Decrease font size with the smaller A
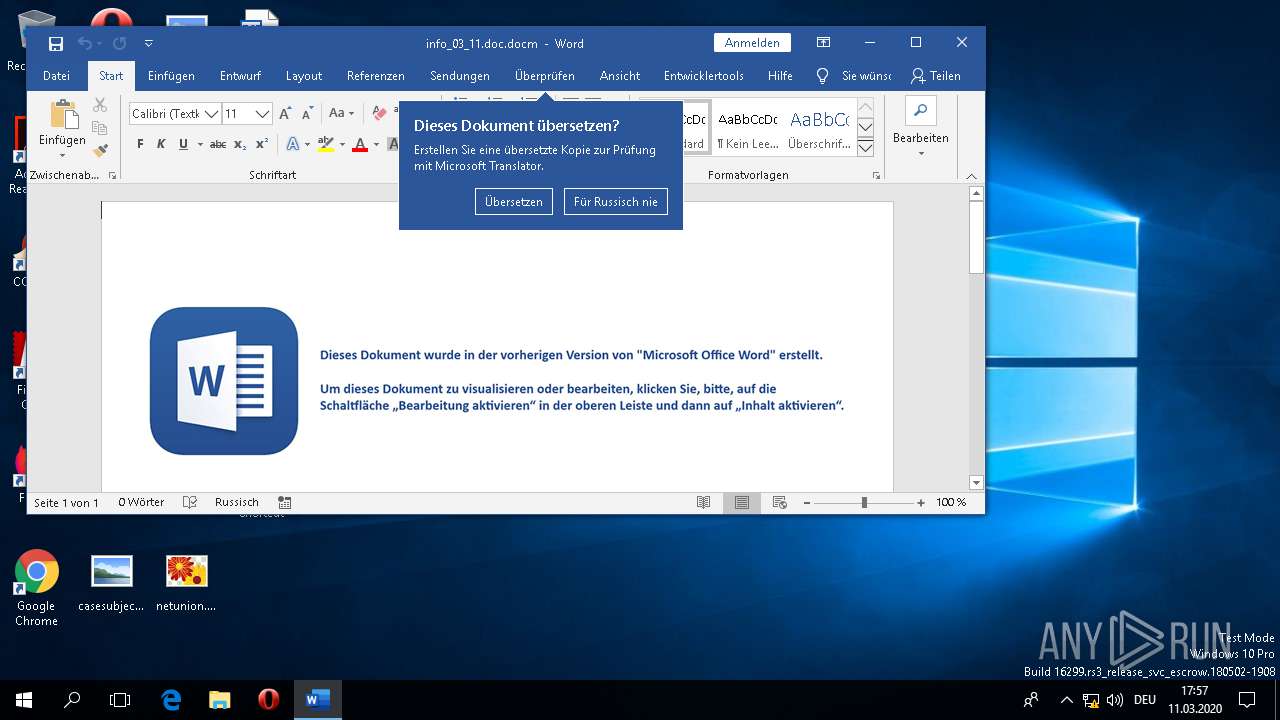This screenshot has height=720, width=1280. [x=308, y=114]
